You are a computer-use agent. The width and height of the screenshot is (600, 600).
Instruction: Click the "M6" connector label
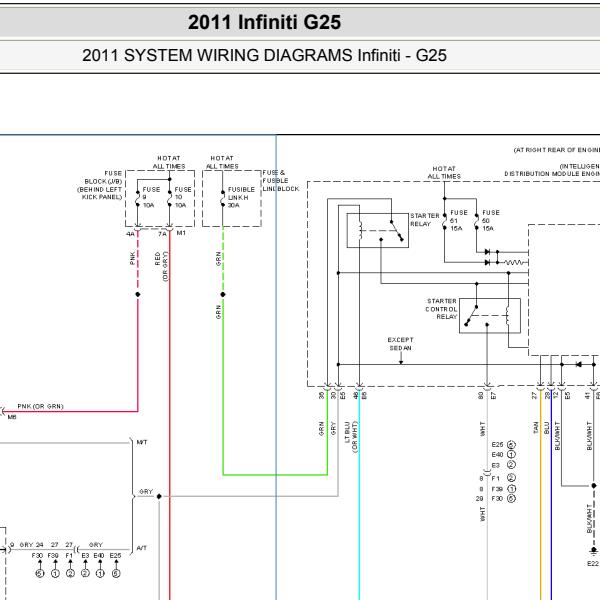point(12,417)
